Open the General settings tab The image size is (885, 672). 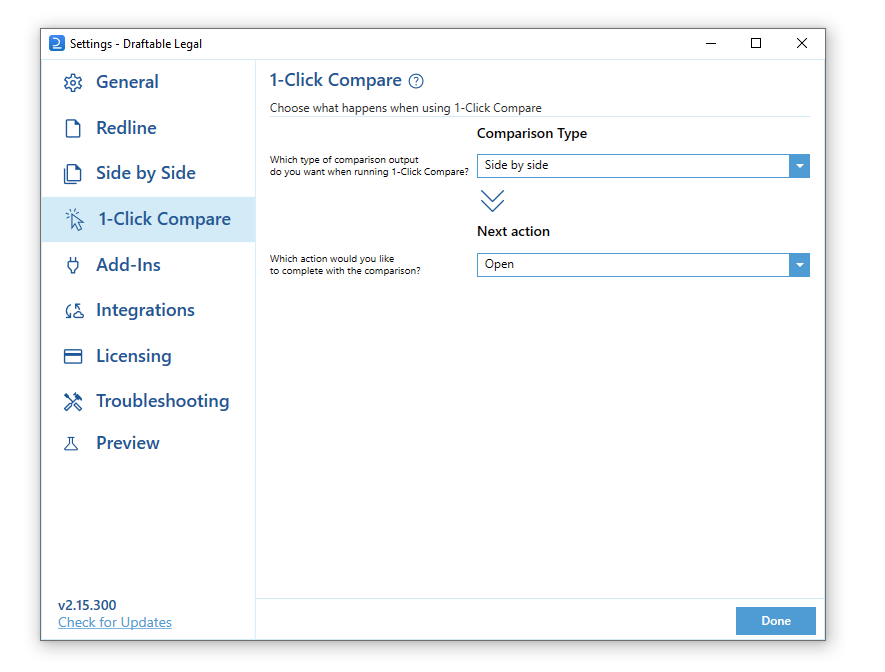[x=148, y=82]
